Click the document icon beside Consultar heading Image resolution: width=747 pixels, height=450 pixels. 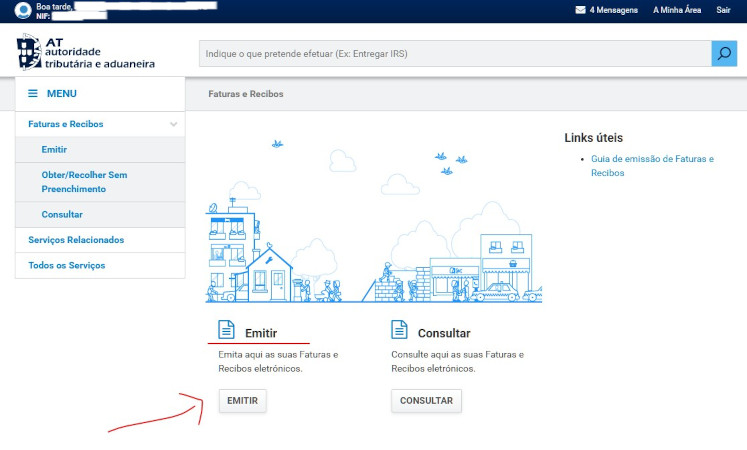point(399,331)
